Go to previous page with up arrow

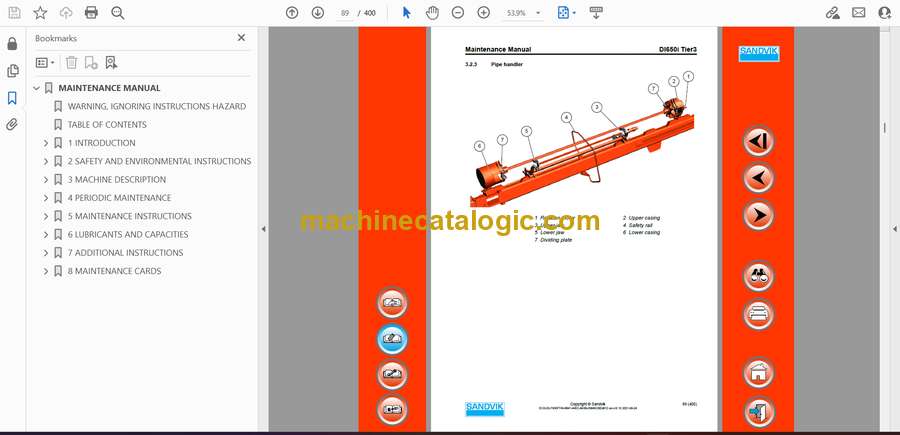click(x=292, y=13)
